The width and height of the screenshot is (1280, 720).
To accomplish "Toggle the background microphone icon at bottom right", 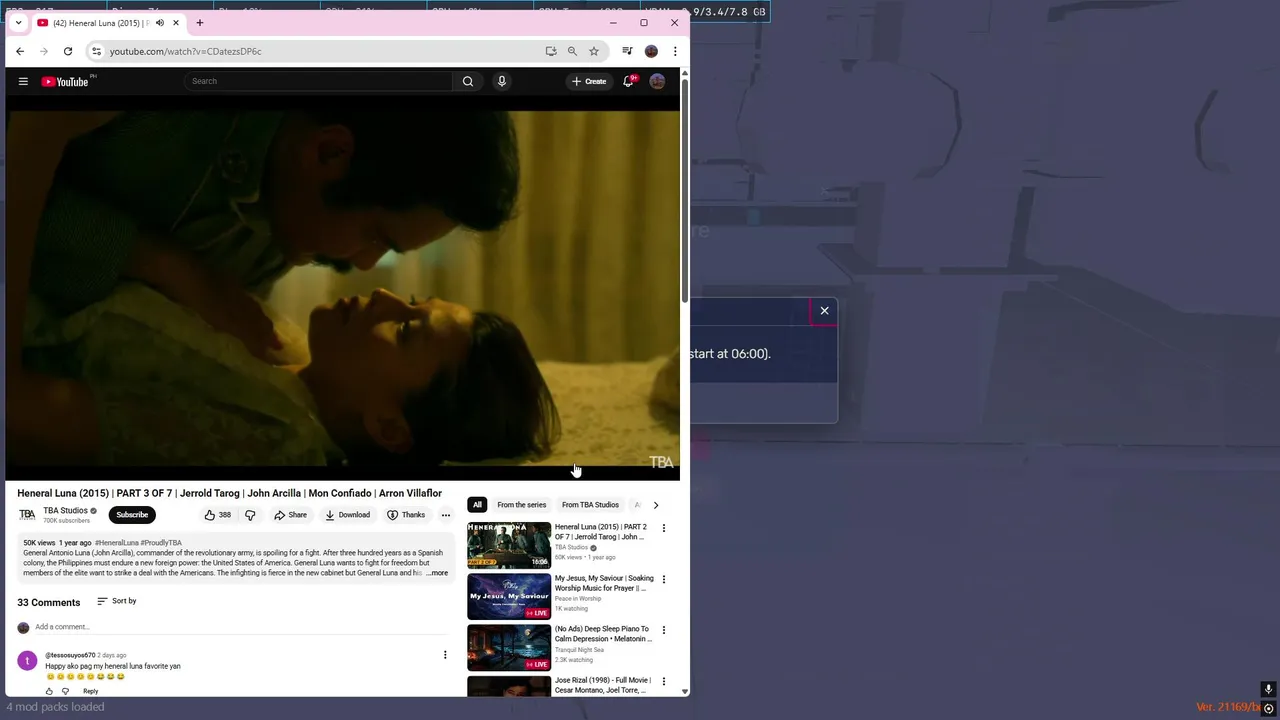I will [x=1268, y=689].
